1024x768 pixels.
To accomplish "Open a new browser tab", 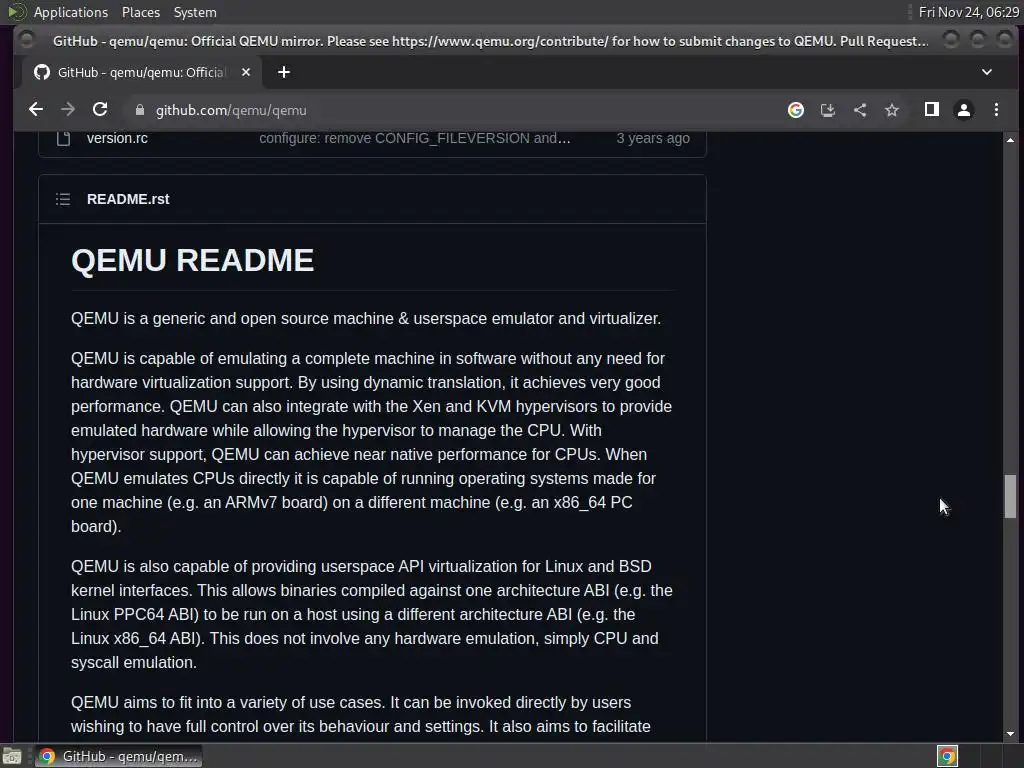I will 283,72.
